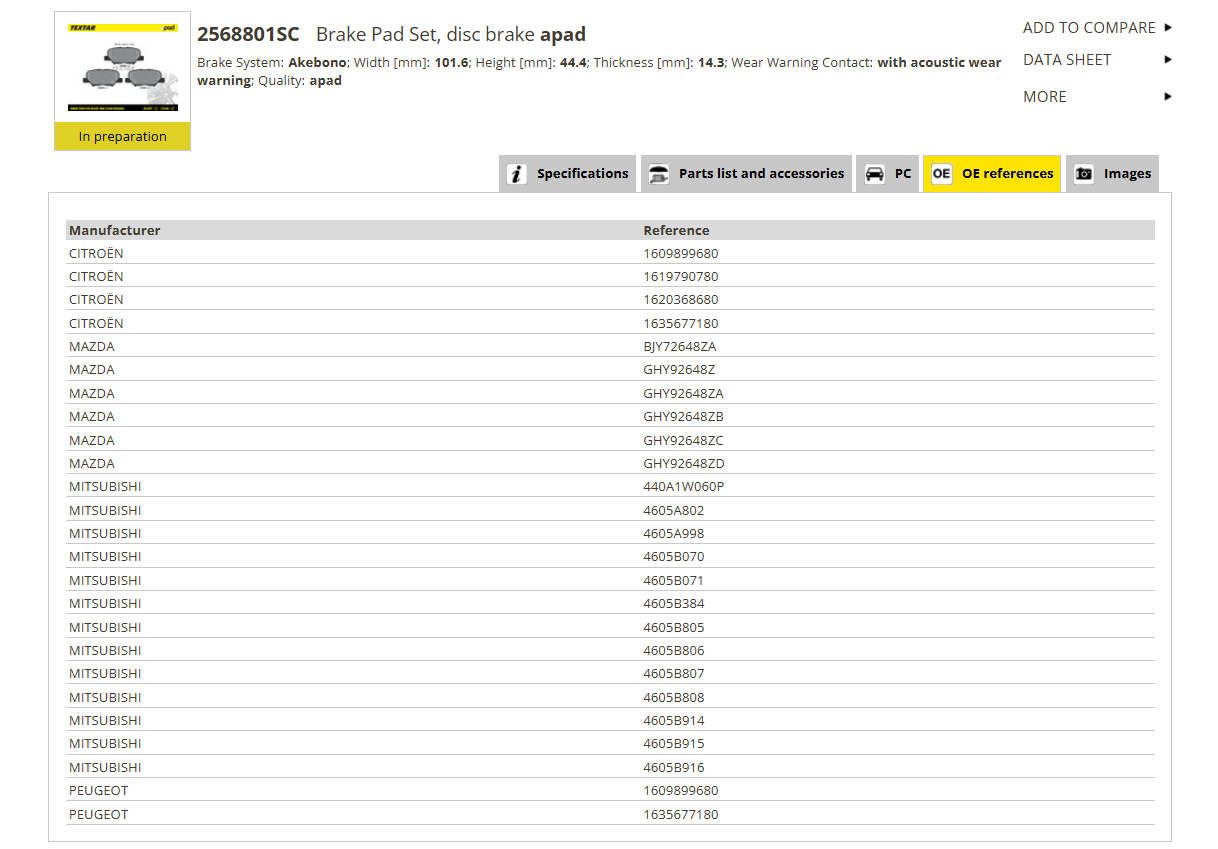Open Parts list and accessories tab
This screenshot has height=849, width=1218.
[746, 174]
